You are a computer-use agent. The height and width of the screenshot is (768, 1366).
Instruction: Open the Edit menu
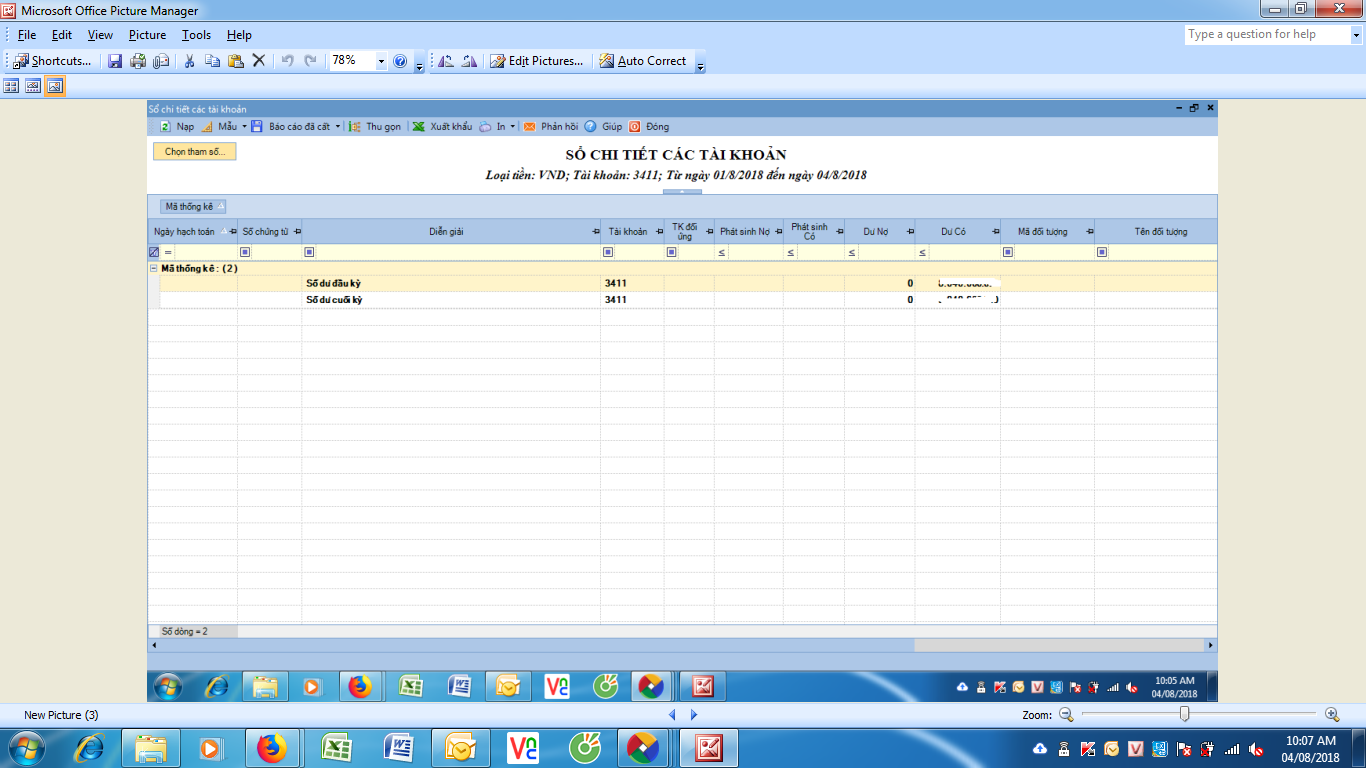click(62, 35)
